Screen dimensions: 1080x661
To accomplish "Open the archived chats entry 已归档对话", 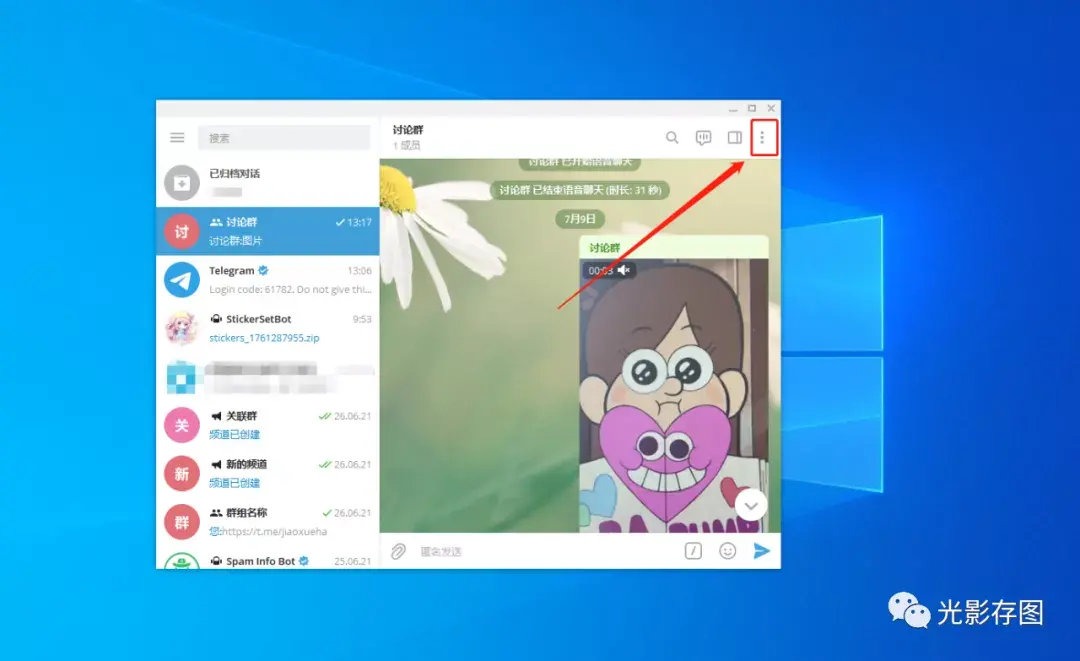I will tap(267, 182).
